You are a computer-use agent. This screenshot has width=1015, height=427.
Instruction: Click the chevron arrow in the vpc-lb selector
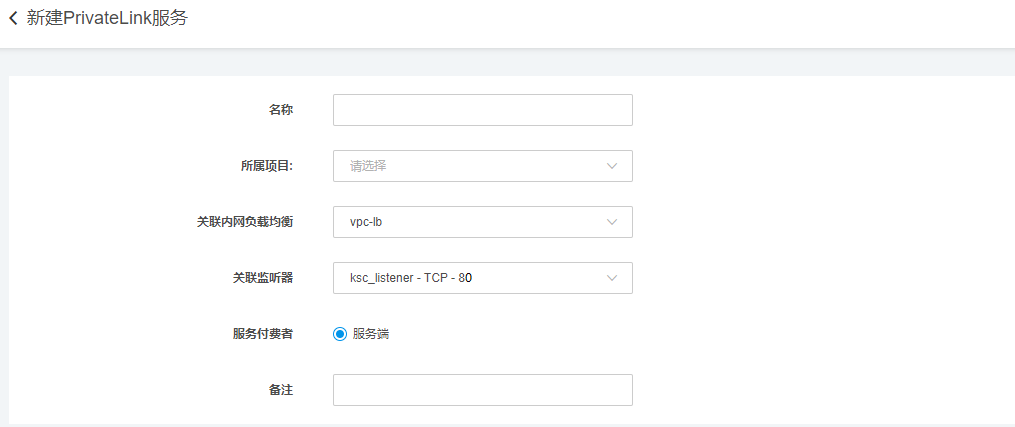click(612, 222)
